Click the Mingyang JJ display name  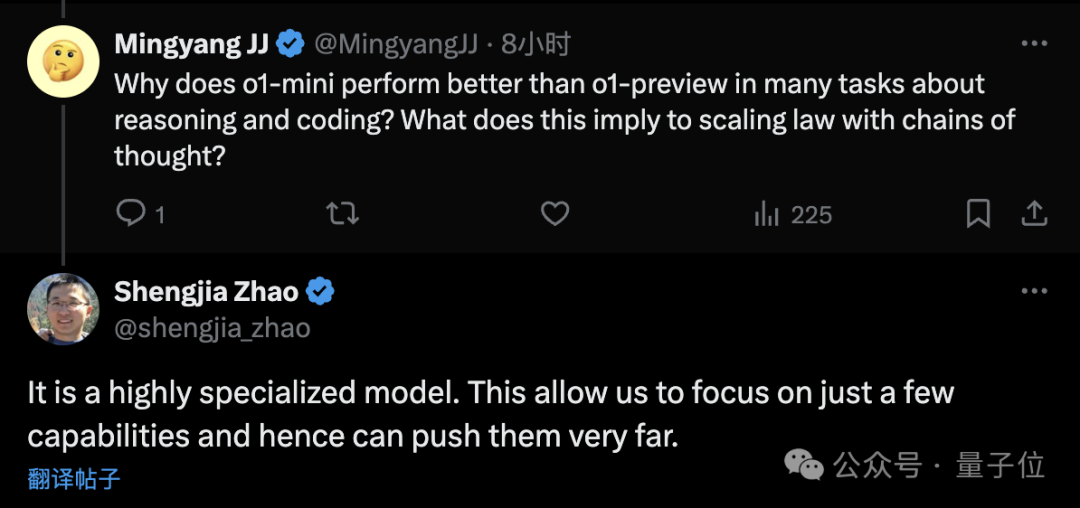click(x=191, y=44)
